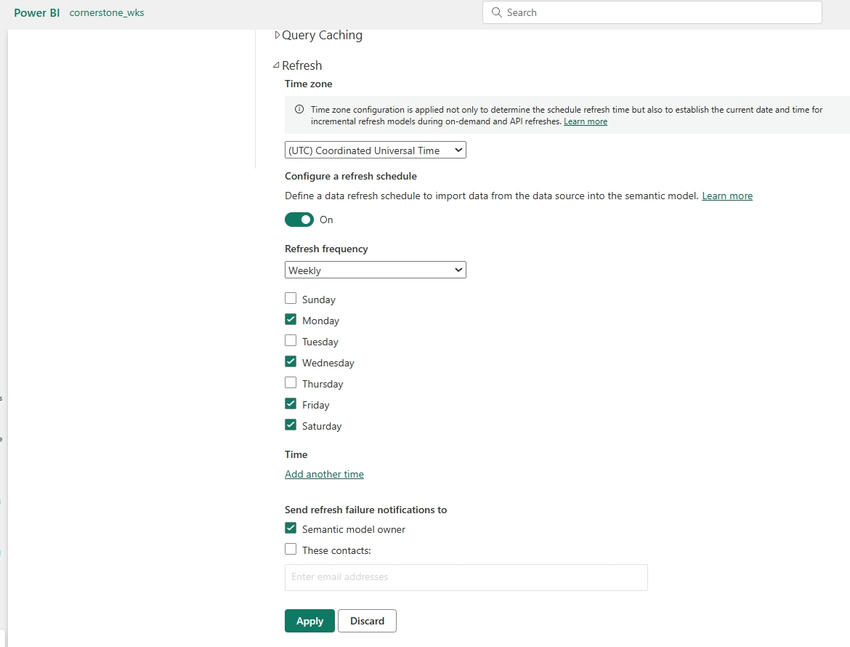Screen dimensions: 850x647
Task: Expand the Query Caching section
Action: point(277,34)
